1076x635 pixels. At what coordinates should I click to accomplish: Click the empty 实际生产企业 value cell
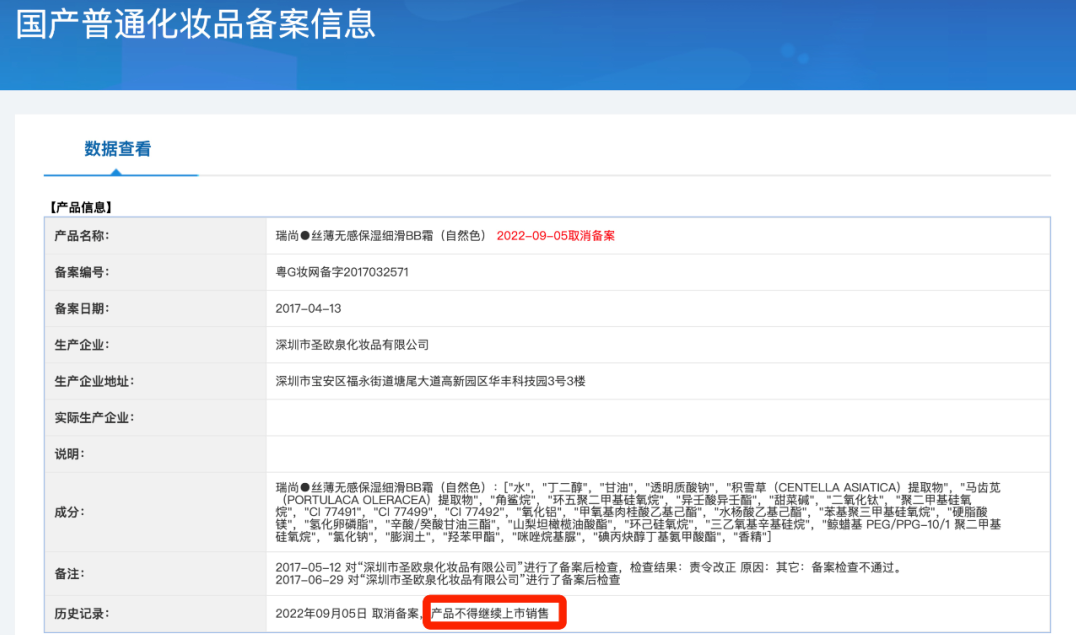click(x=657, y=417)
